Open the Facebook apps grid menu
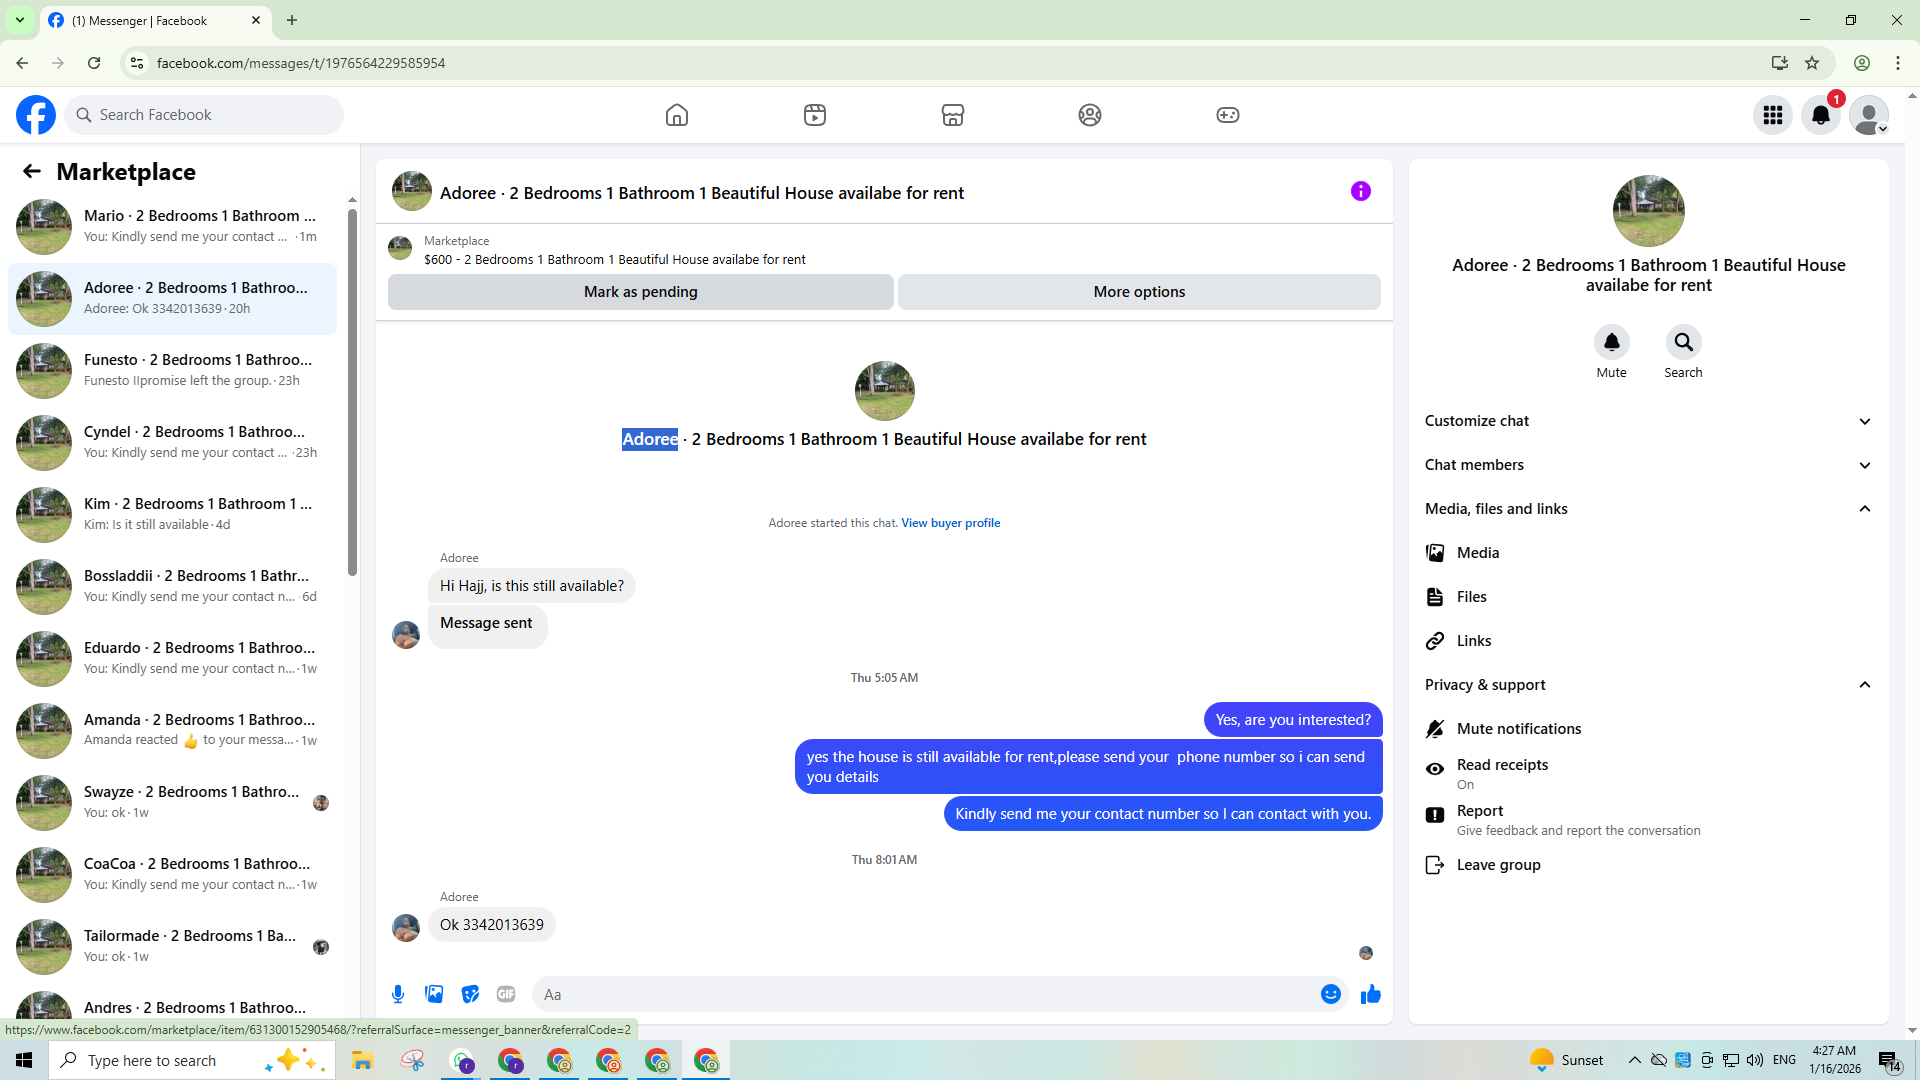 (1773, 115)
